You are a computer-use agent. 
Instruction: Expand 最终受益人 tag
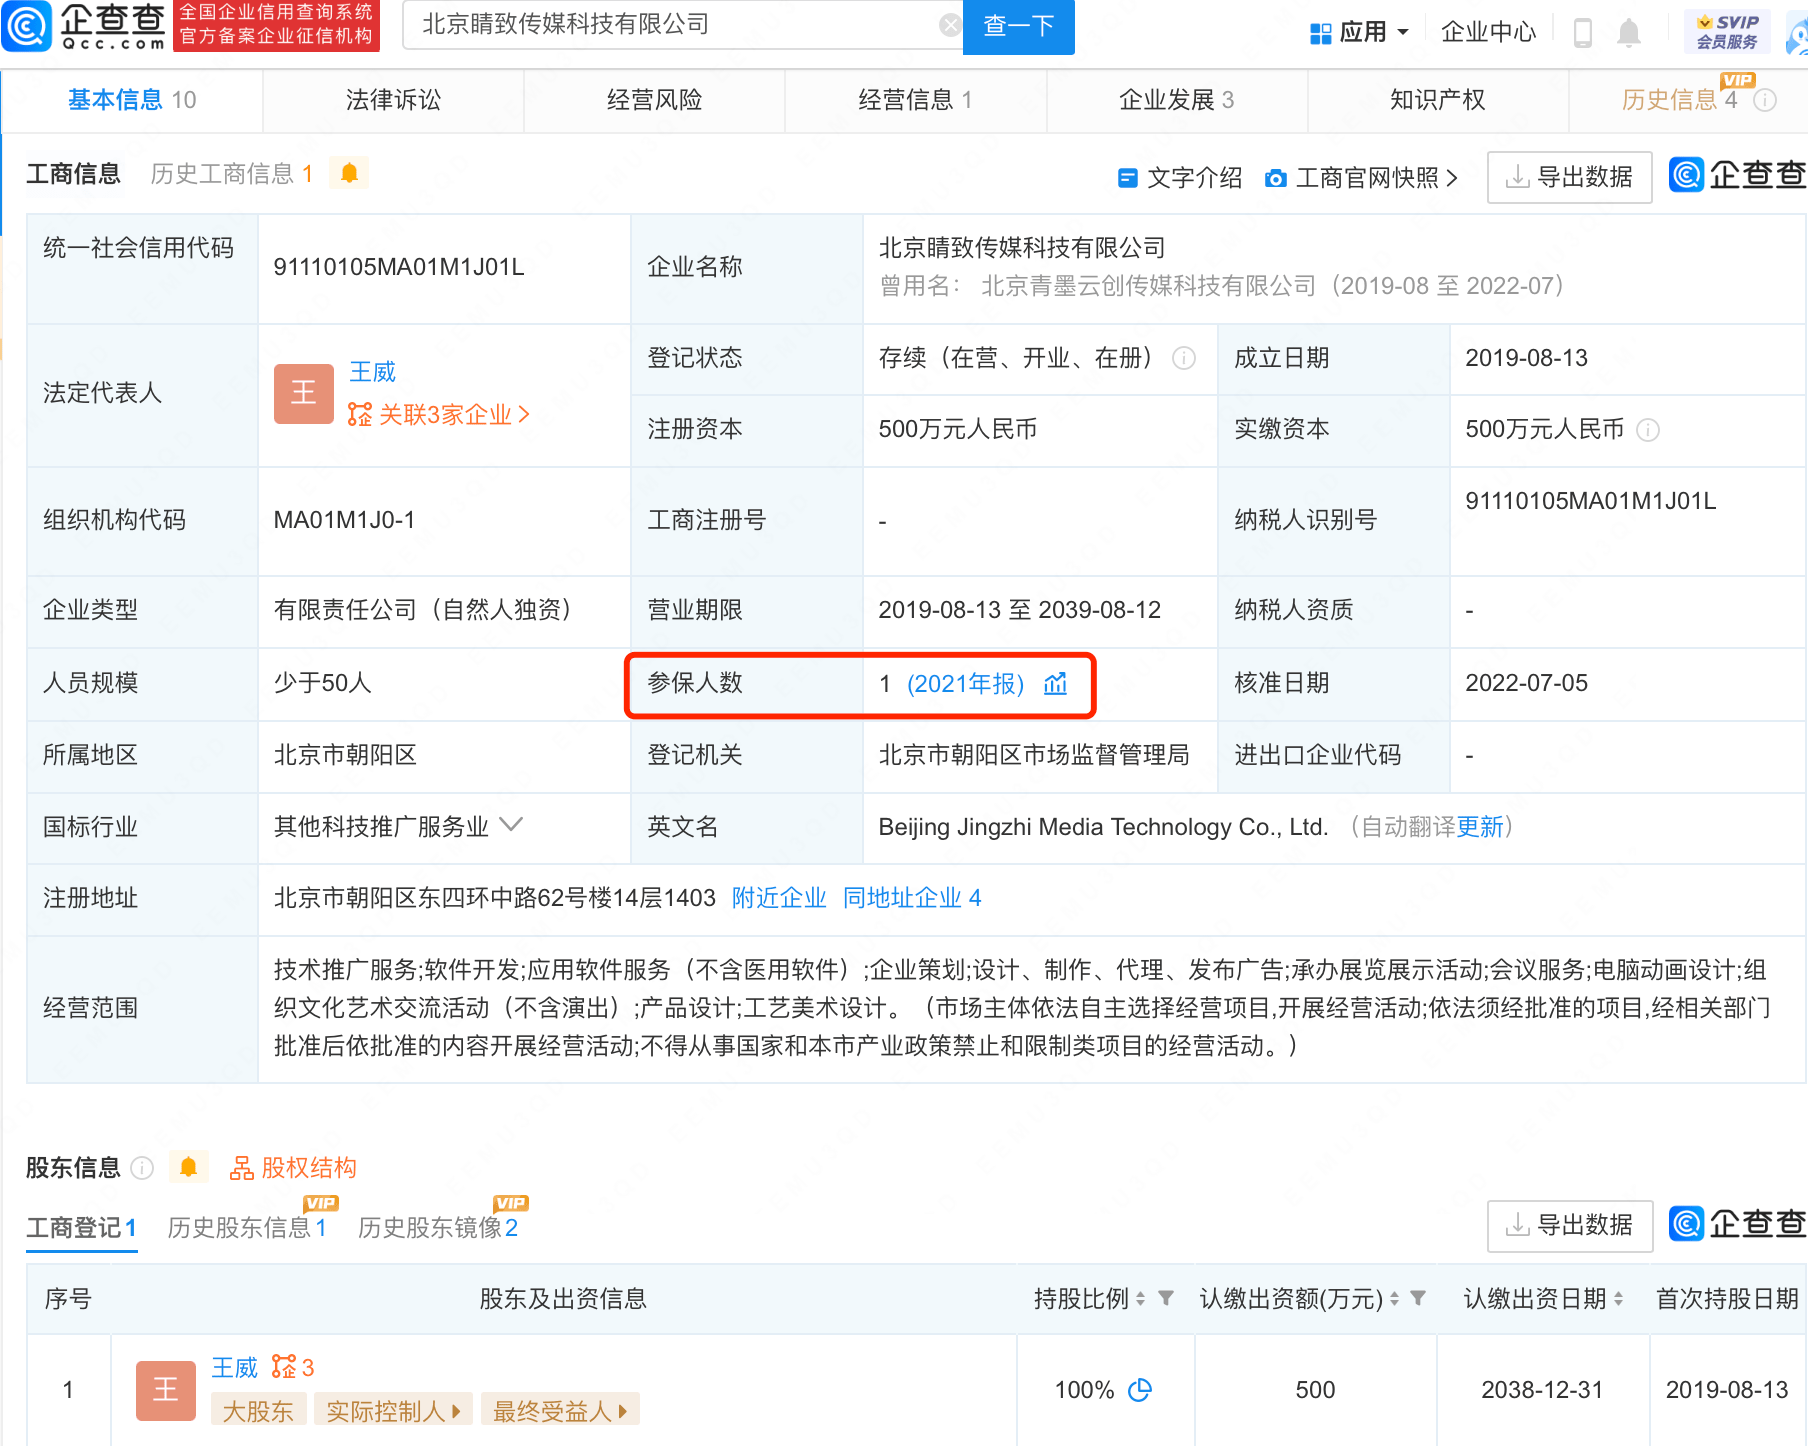(x=560, y=1410)
